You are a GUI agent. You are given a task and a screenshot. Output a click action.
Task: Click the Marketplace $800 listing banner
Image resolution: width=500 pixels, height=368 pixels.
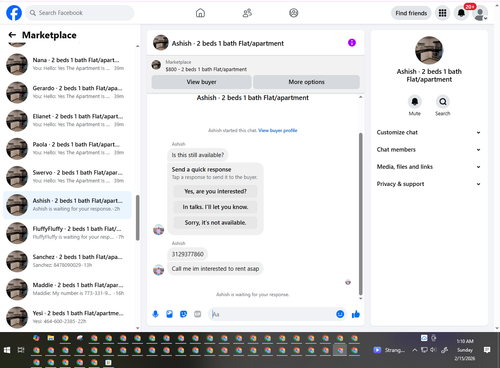256,66
